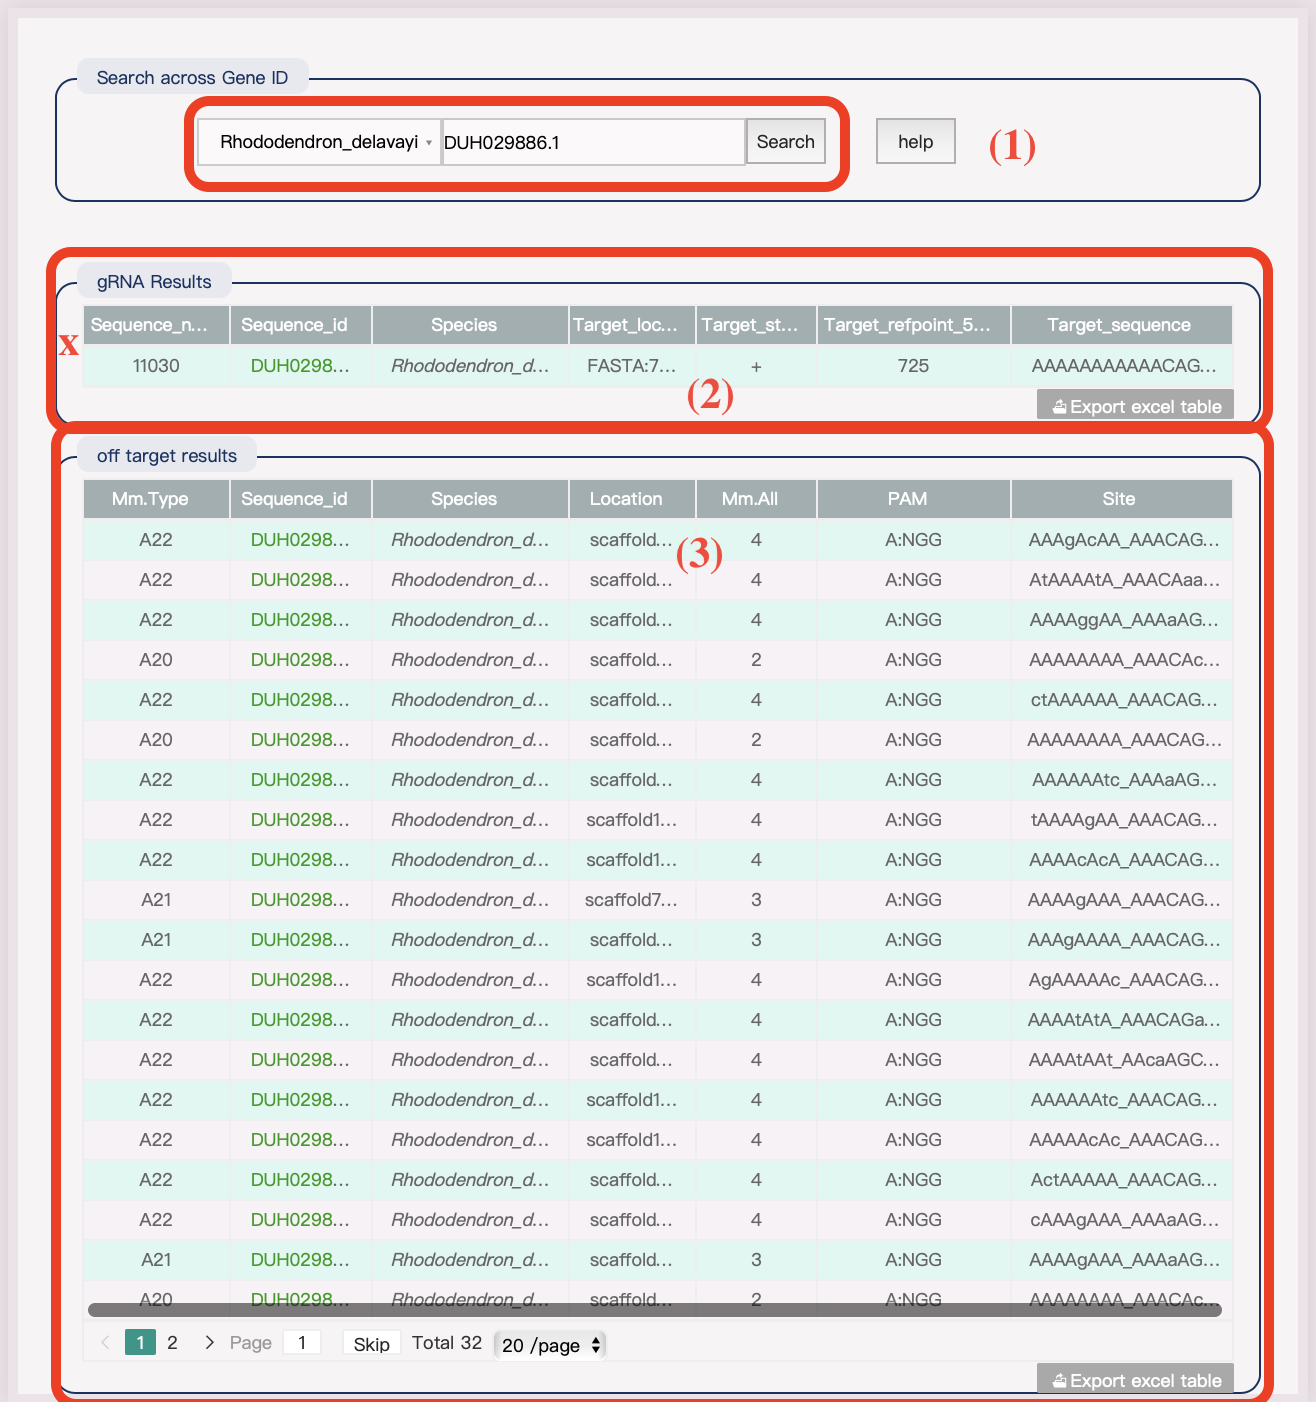Select sequence number 11030 cell

click(x=156, y=366)
